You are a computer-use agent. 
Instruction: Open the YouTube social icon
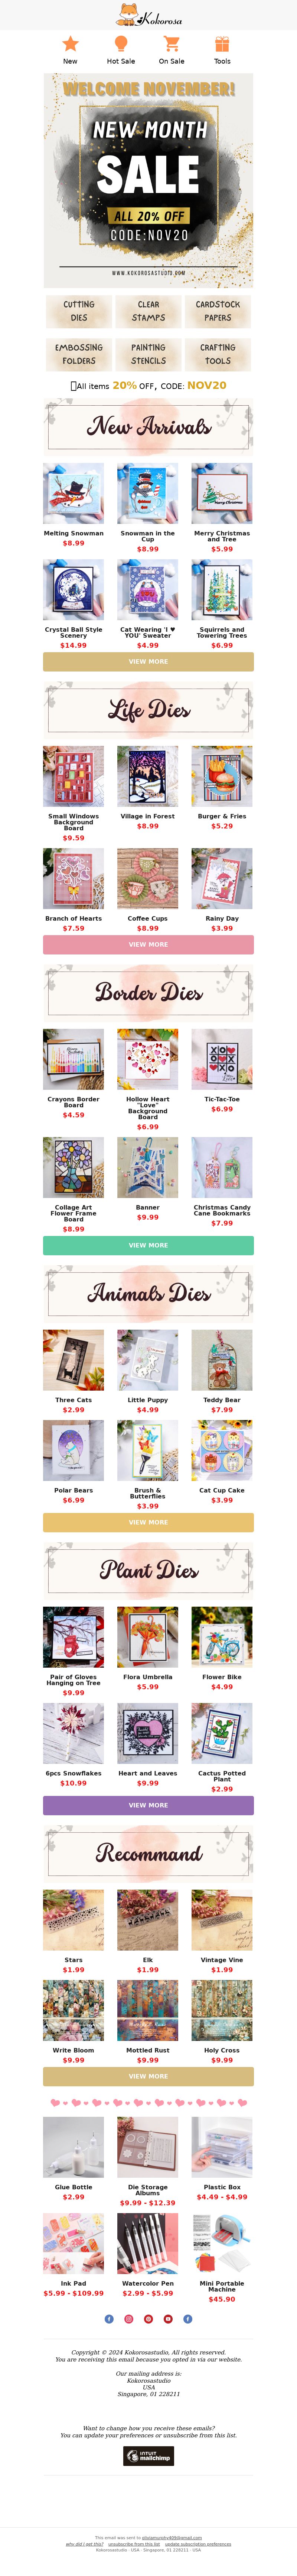click(168, 2319)
